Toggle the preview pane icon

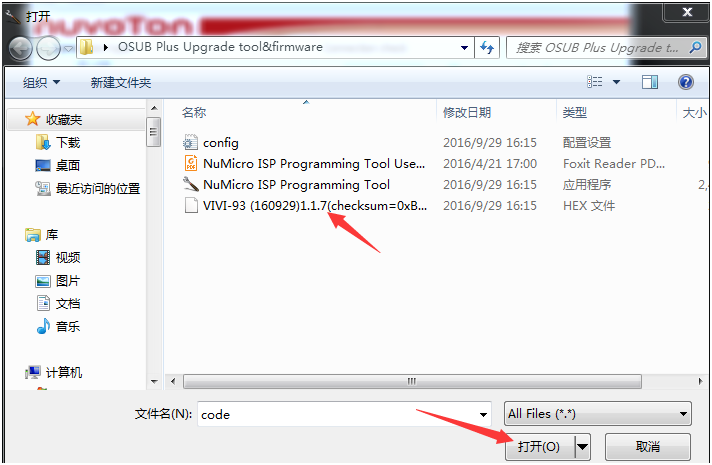[650, 82]
